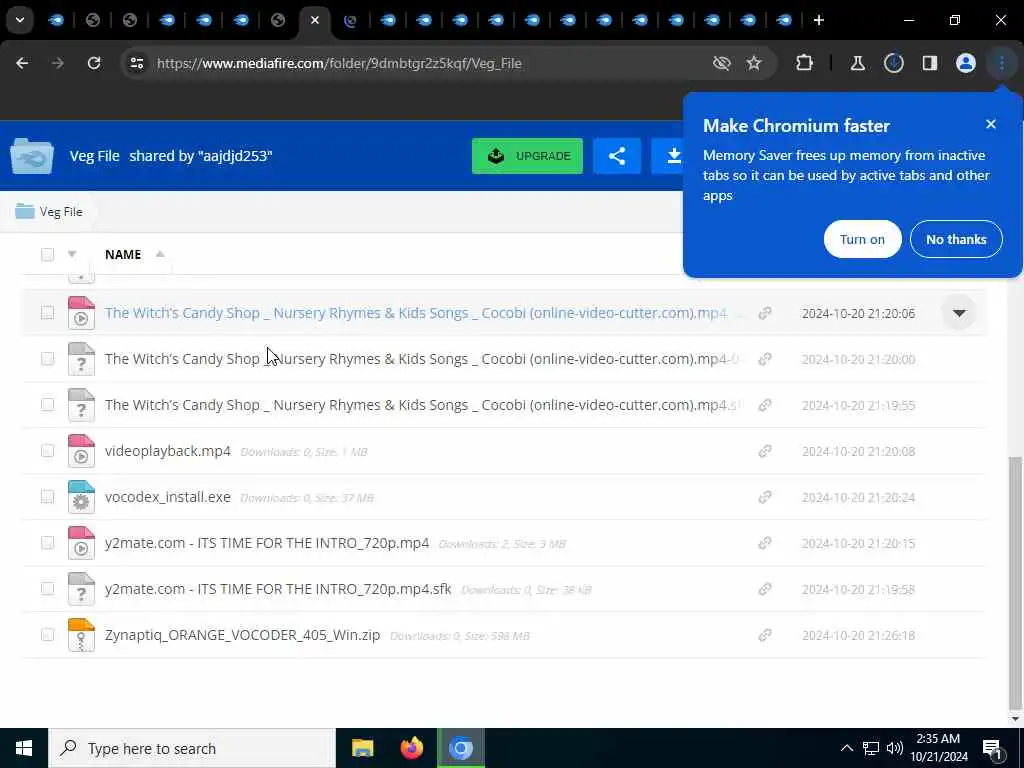Open the tab search dropdown arrow

pyautogui.click(x=20, y=20)
